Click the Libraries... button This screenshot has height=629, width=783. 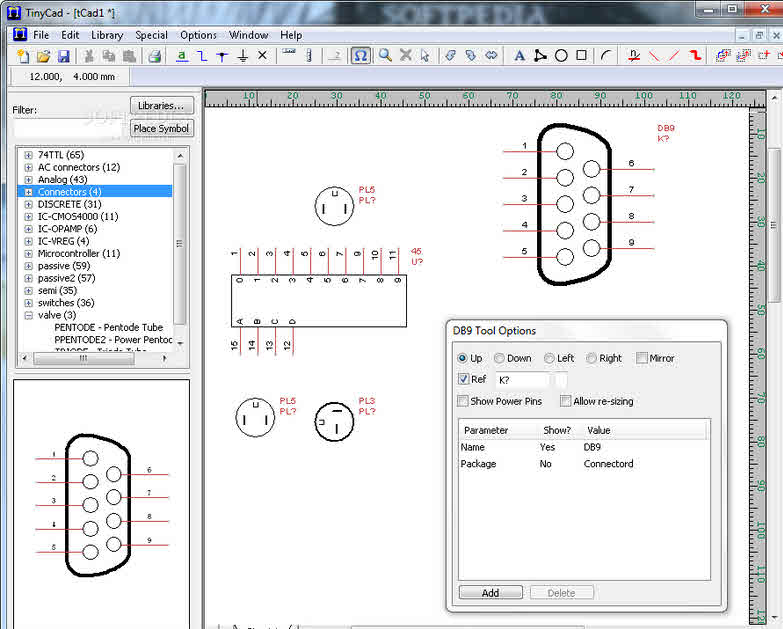[161, 106]
